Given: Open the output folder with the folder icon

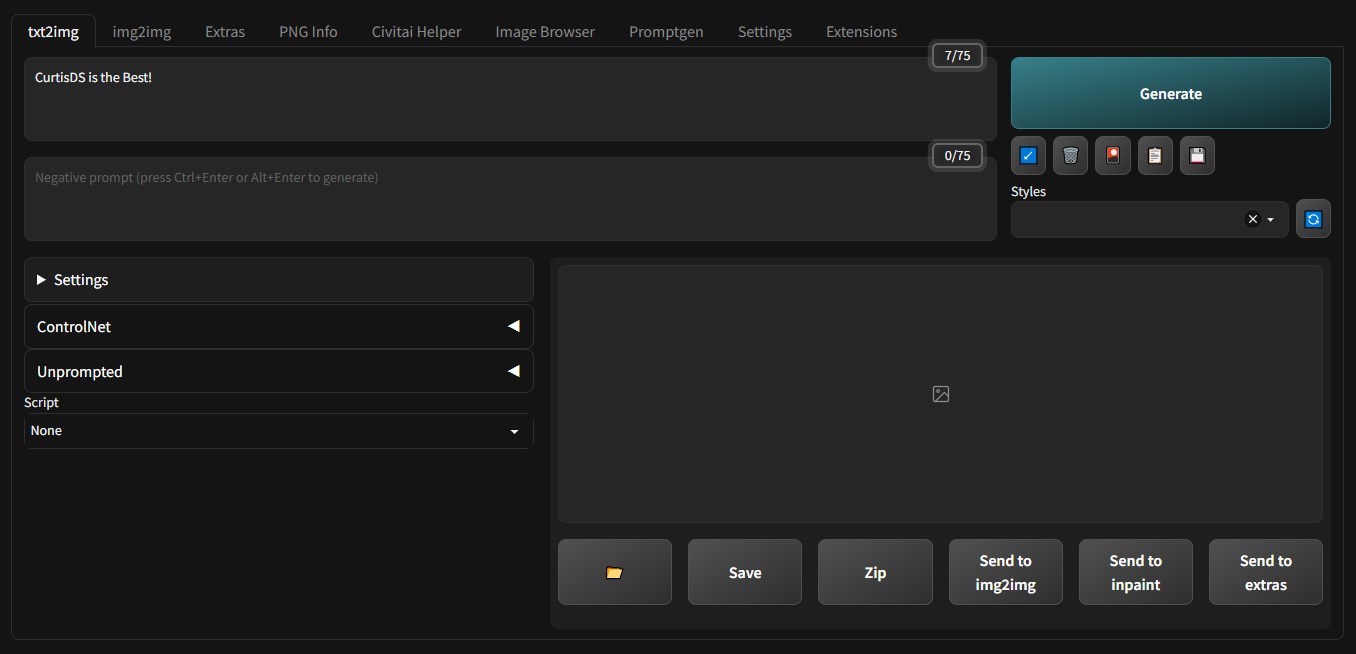Looking at the screenshot, I should tap(615, 572).
